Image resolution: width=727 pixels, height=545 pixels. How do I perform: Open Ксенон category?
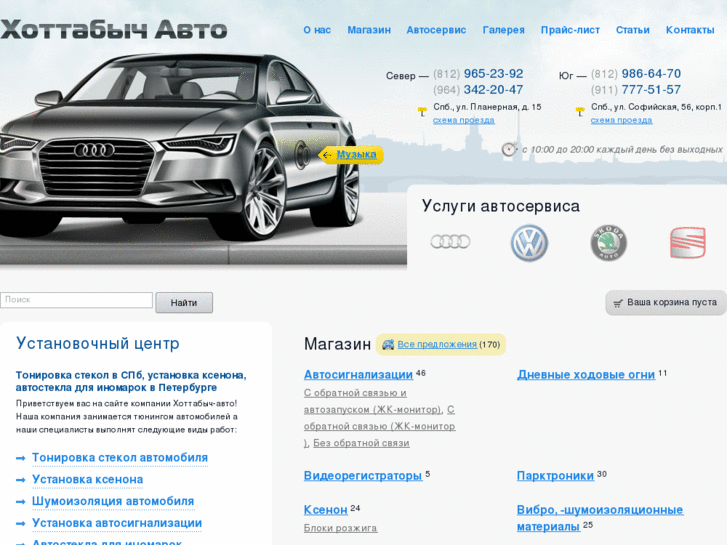click(325, 510)
